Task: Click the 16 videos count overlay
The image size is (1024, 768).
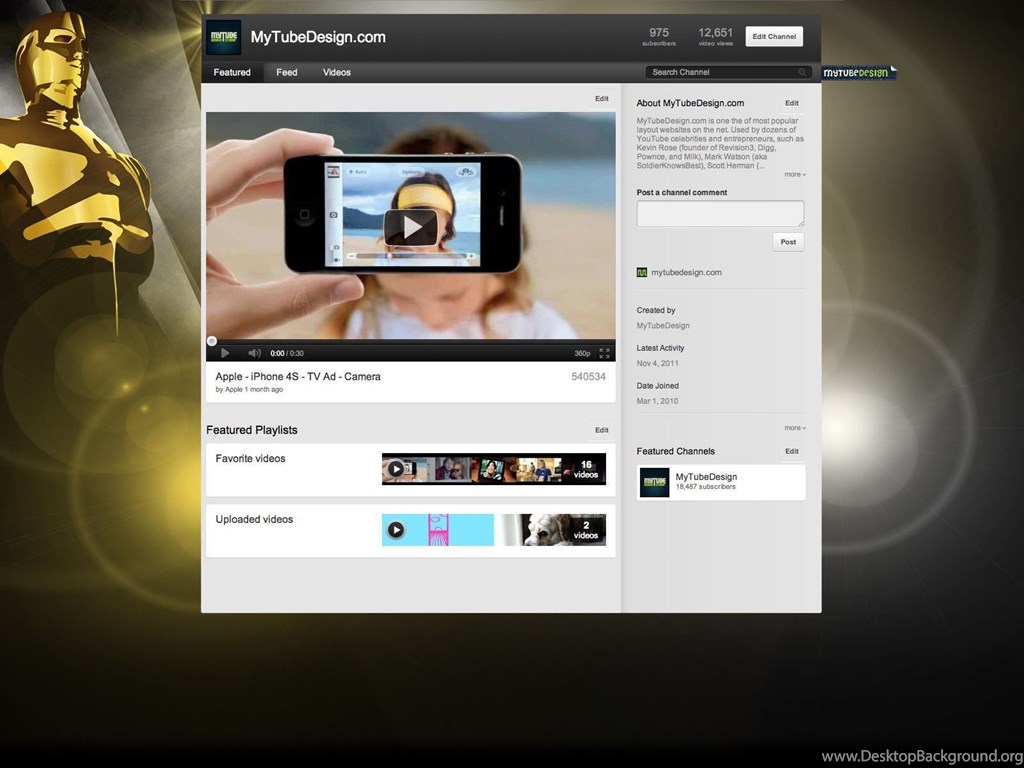Action: (586, 469)
